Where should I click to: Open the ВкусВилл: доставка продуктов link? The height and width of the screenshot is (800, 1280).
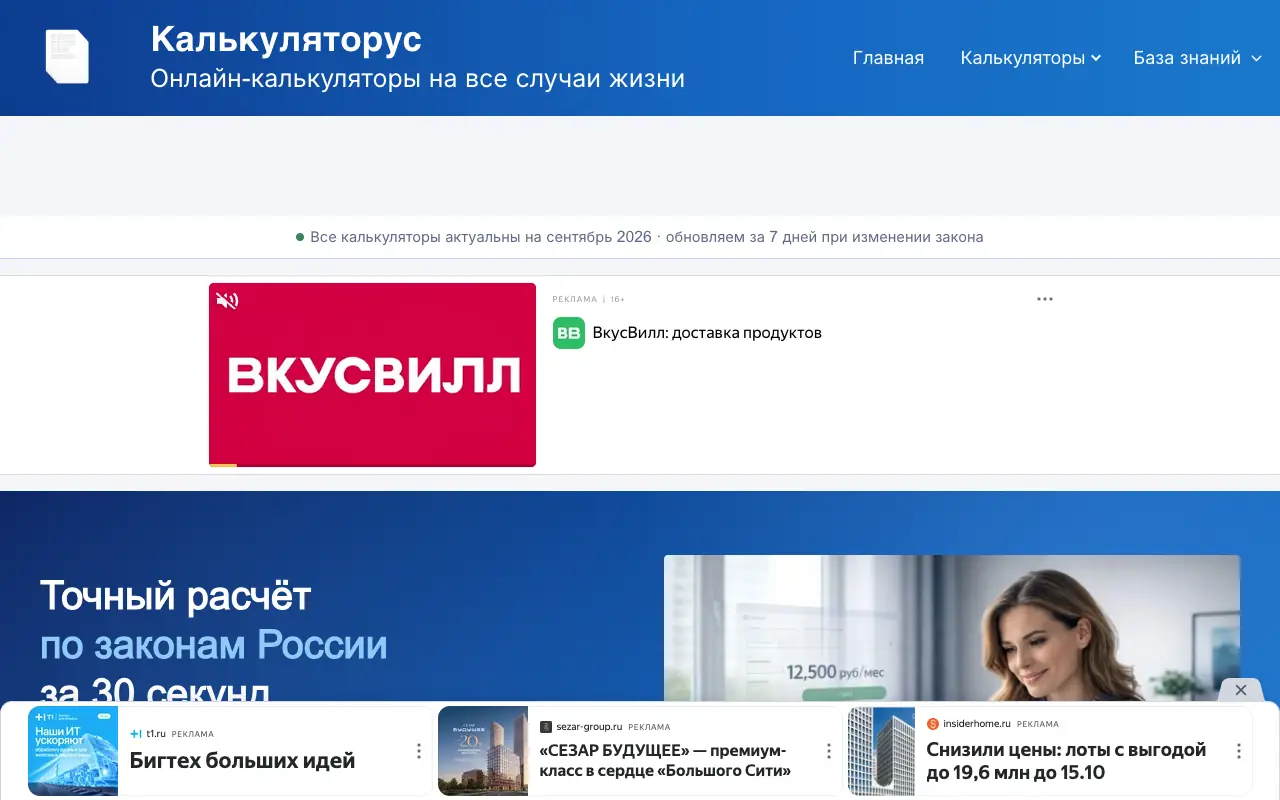pyautogui.click(x=707, y=333)
